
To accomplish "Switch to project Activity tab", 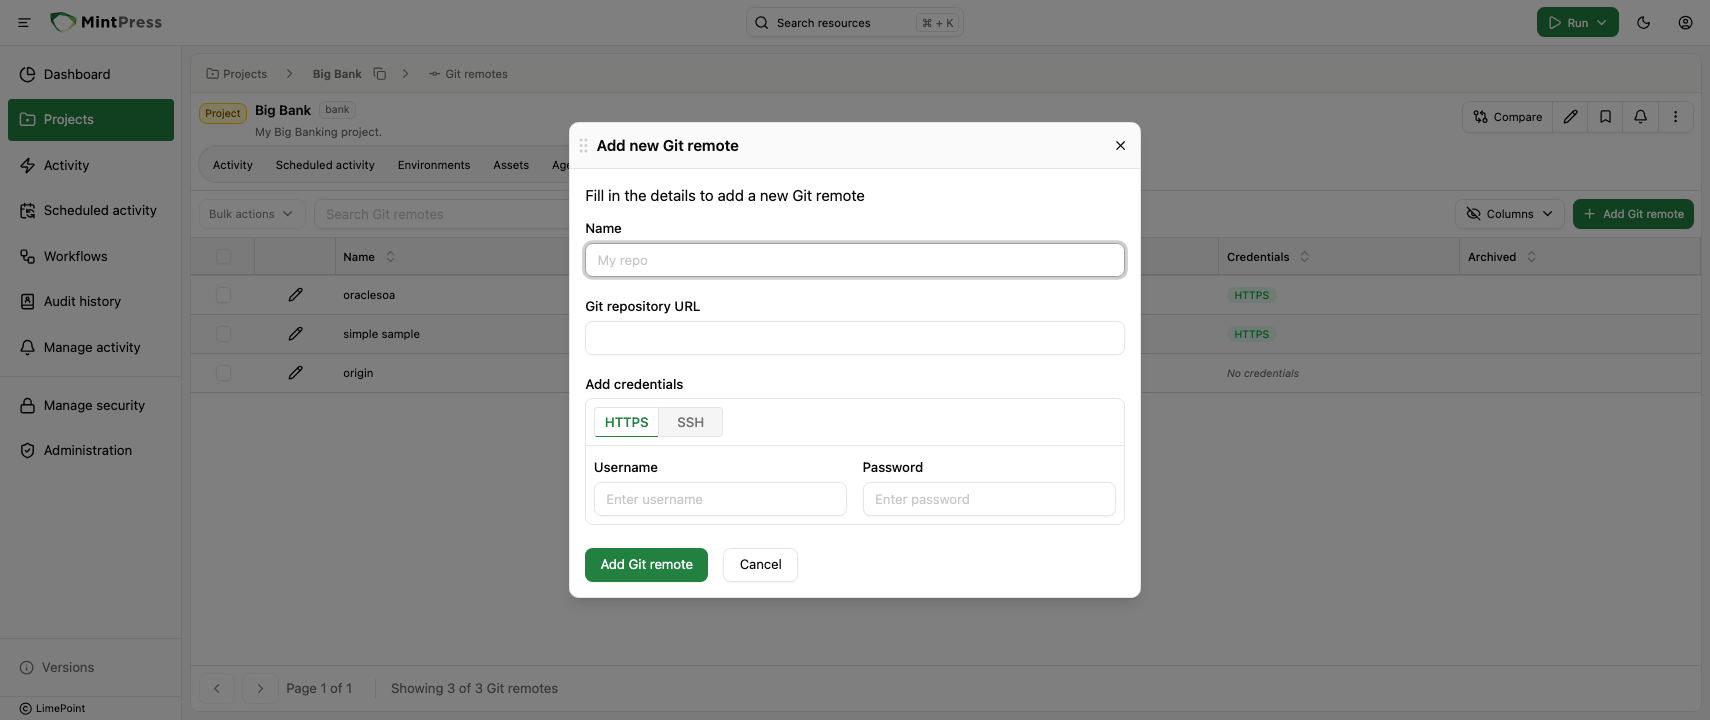I will pos(233,165).
